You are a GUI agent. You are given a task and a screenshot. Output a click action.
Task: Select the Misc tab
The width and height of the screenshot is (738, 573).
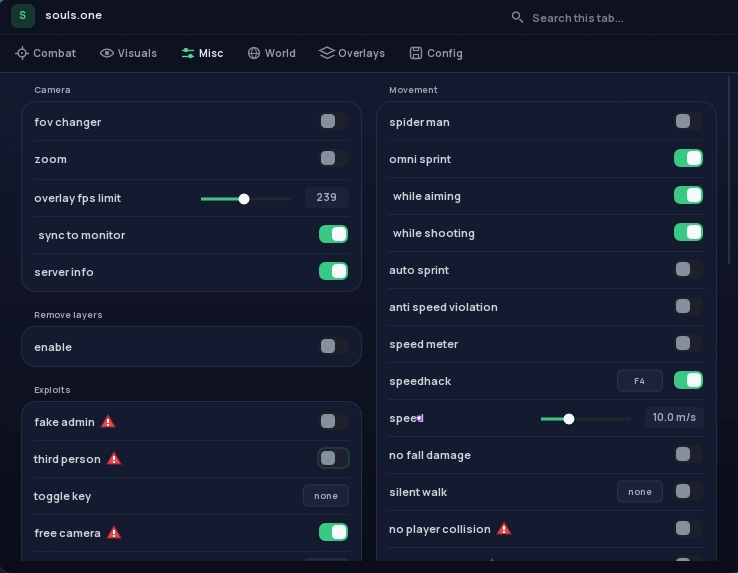click(202, 53)
